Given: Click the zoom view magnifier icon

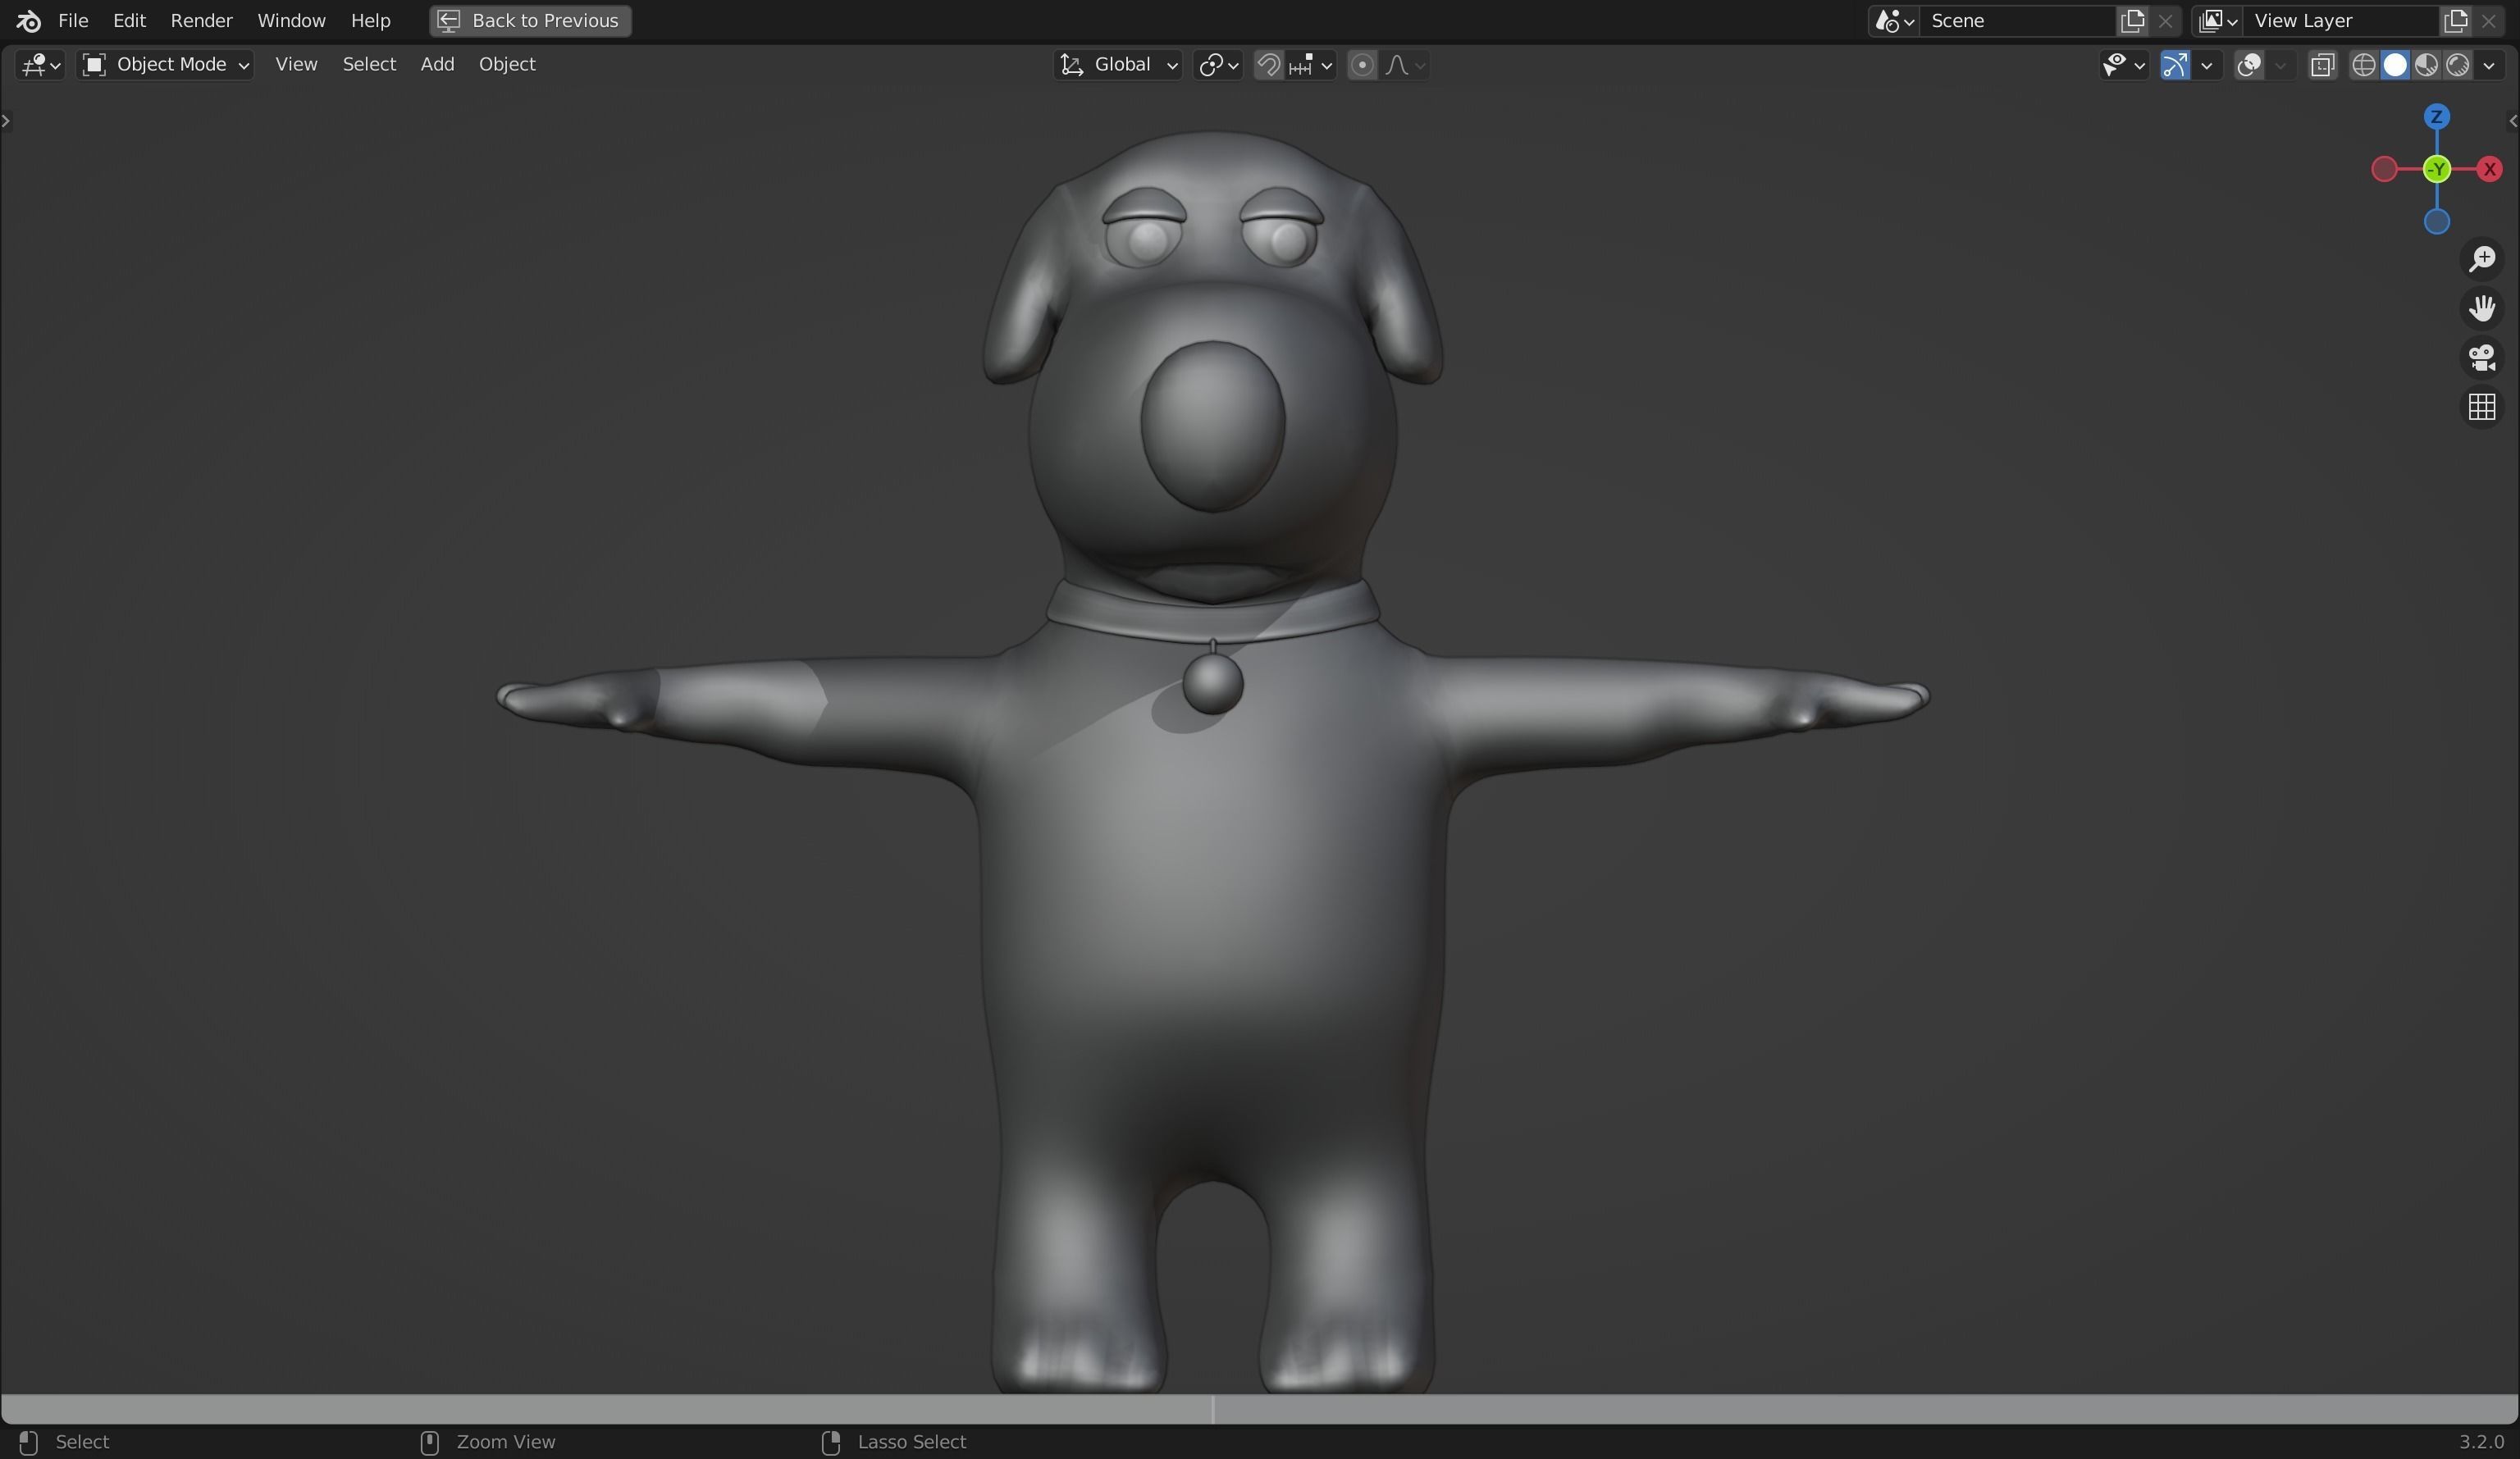Looking at the screenshot, I should point(2482,259).
